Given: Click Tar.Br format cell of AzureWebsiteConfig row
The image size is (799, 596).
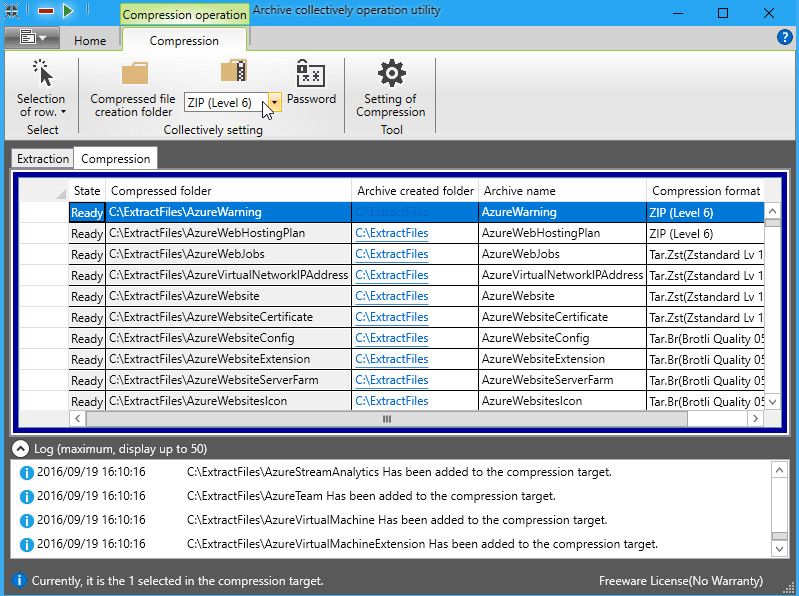Looking at the screenshot, I should point(705,338).
